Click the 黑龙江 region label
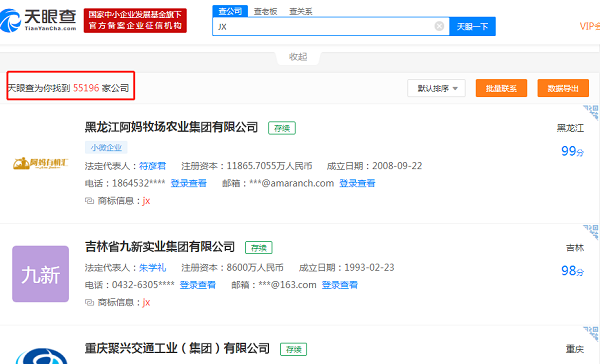The image size is (600, 364). tap(570, 128)
